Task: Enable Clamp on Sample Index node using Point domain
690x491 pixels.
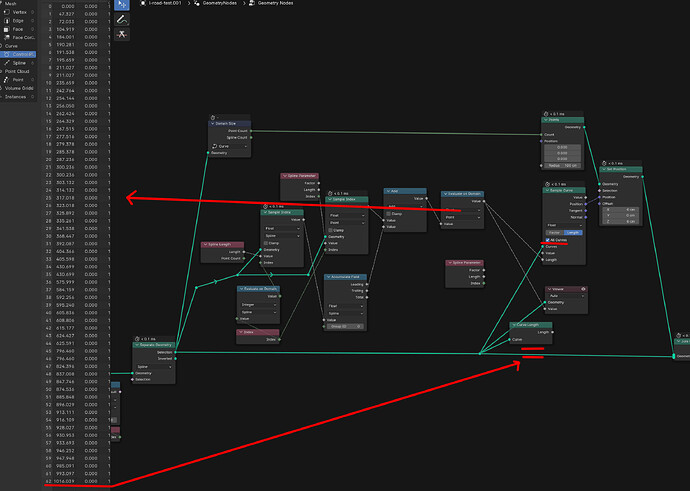Action: coord(330,230)
